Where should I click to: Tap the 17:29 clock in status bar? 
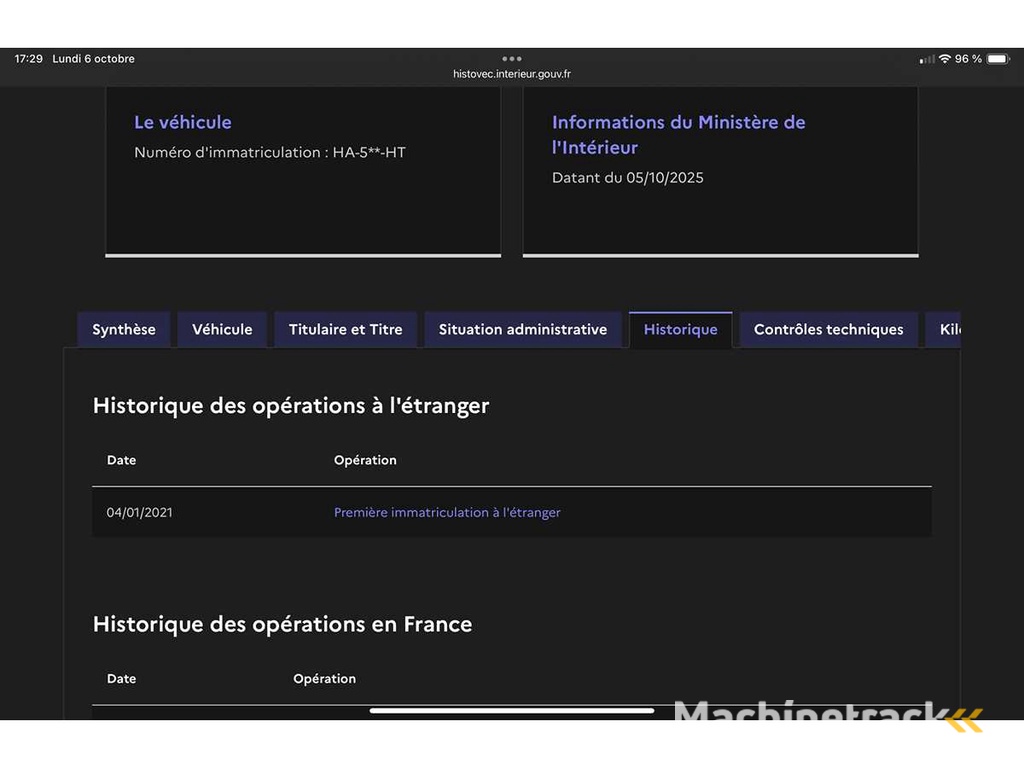point(29,59)
